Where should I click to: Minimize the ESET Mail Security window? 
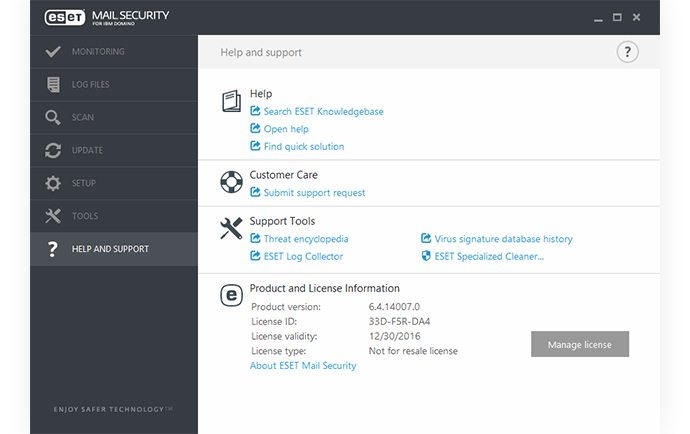tap(598, 18)
